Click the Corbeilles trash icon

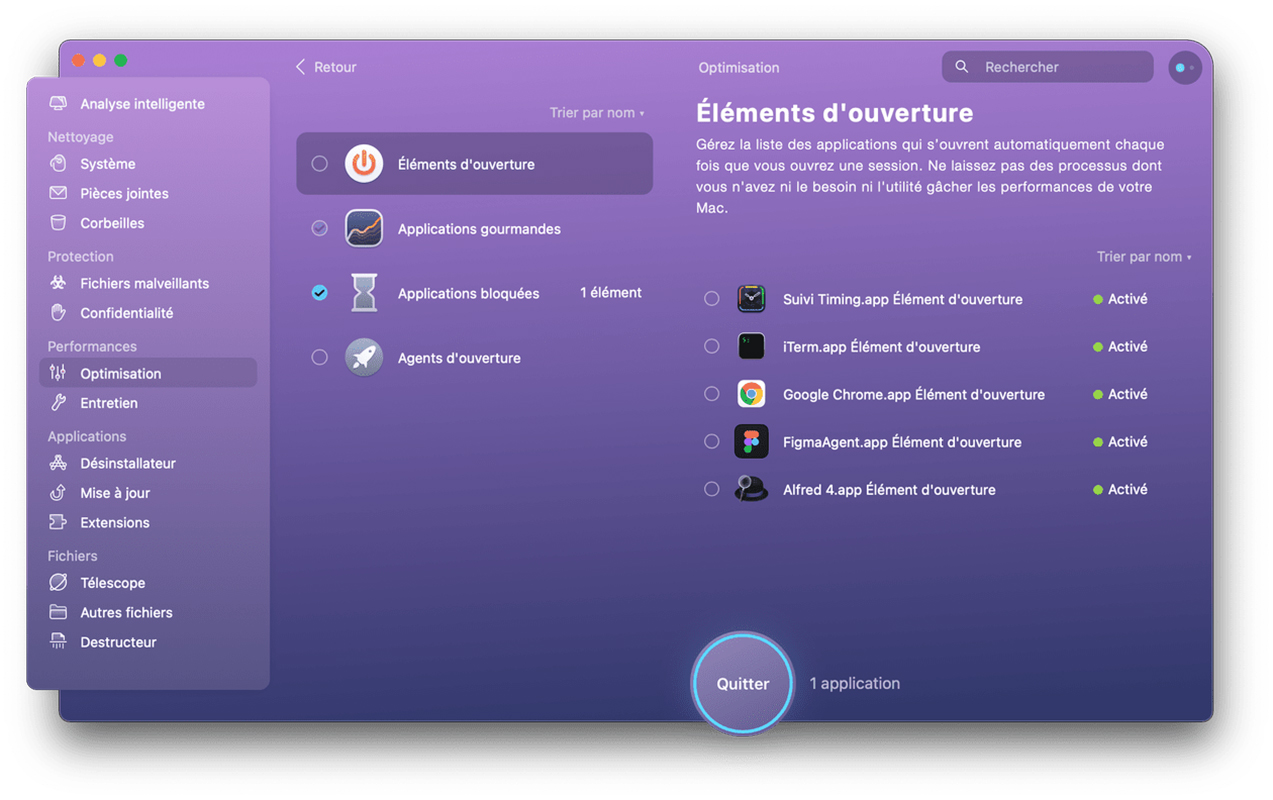(58, 223)
